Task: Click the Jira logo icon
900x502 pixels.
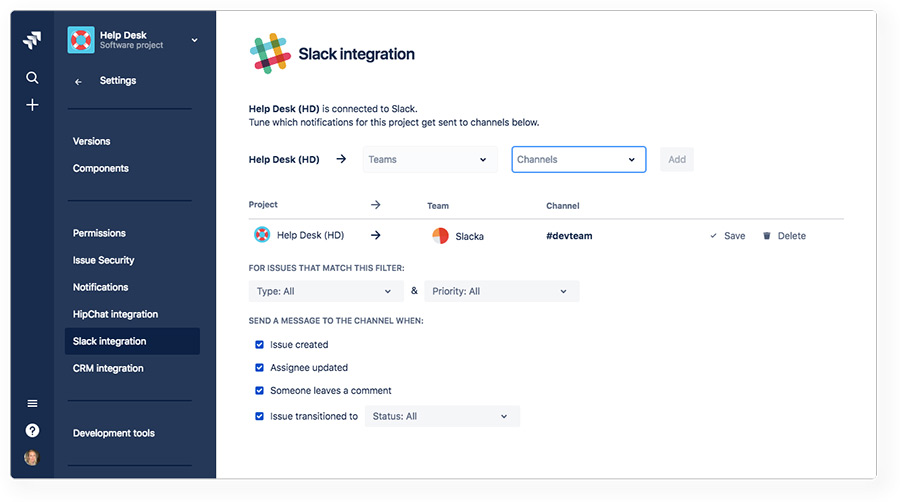Action: [32, 40]
